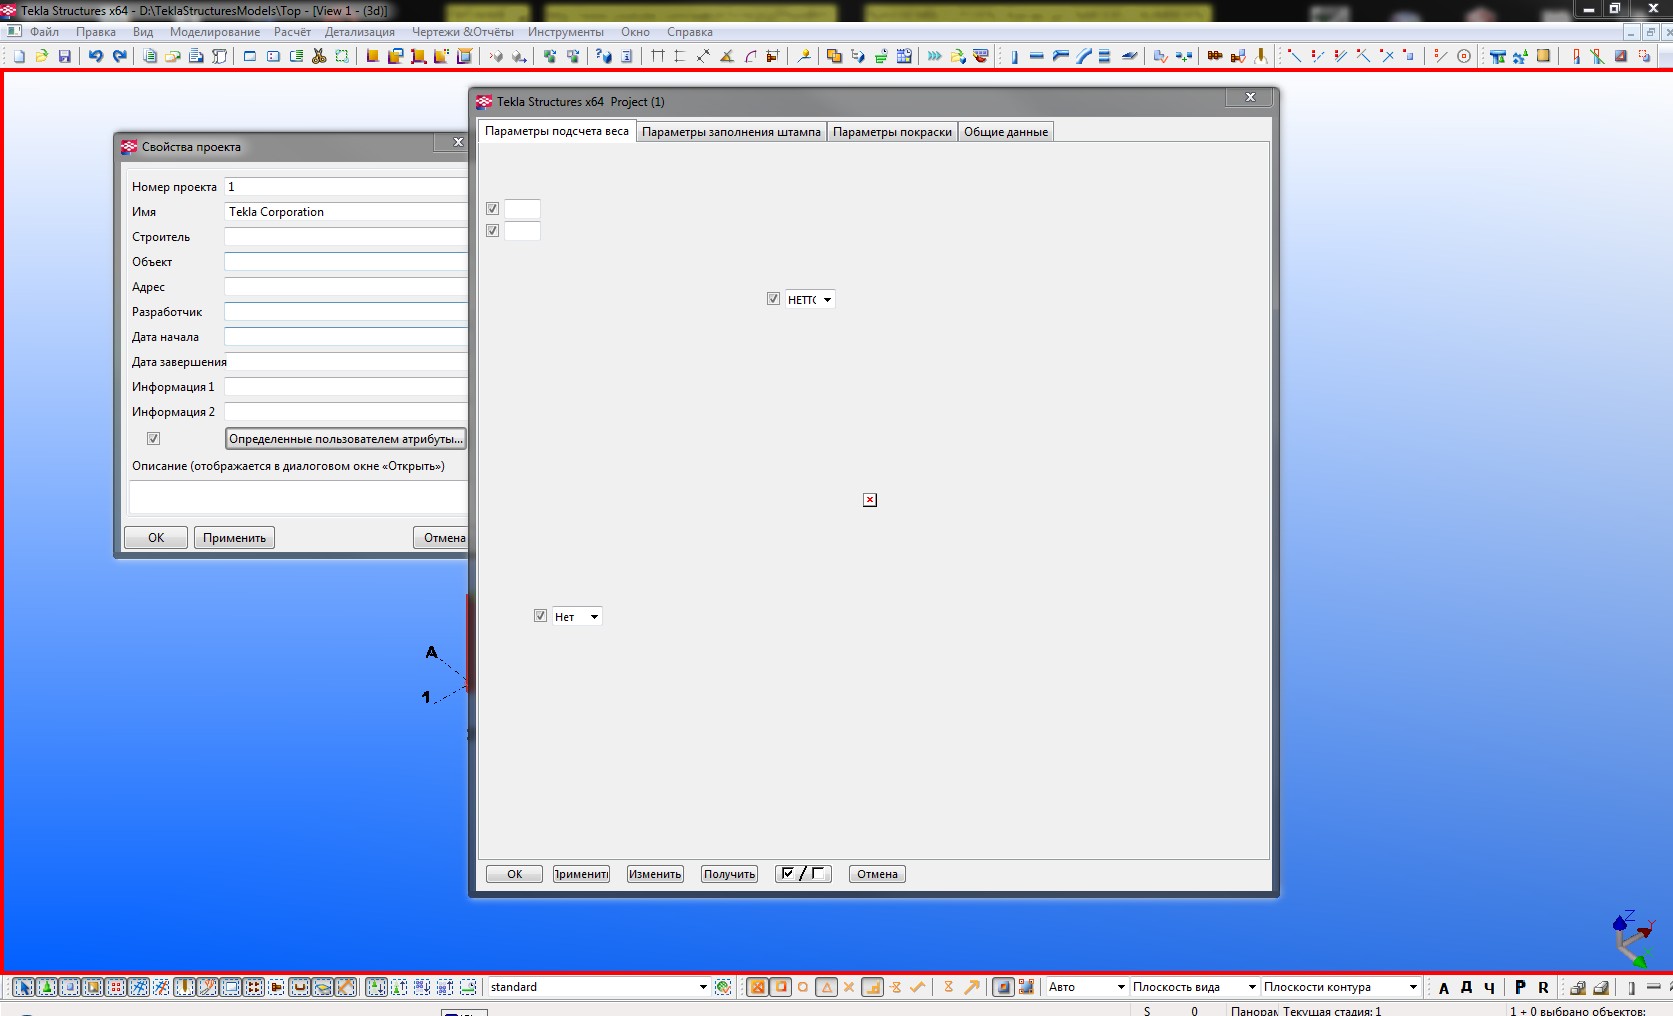
Task: Click the orange diagonal arrow snap icon
Action: [972, 987]
